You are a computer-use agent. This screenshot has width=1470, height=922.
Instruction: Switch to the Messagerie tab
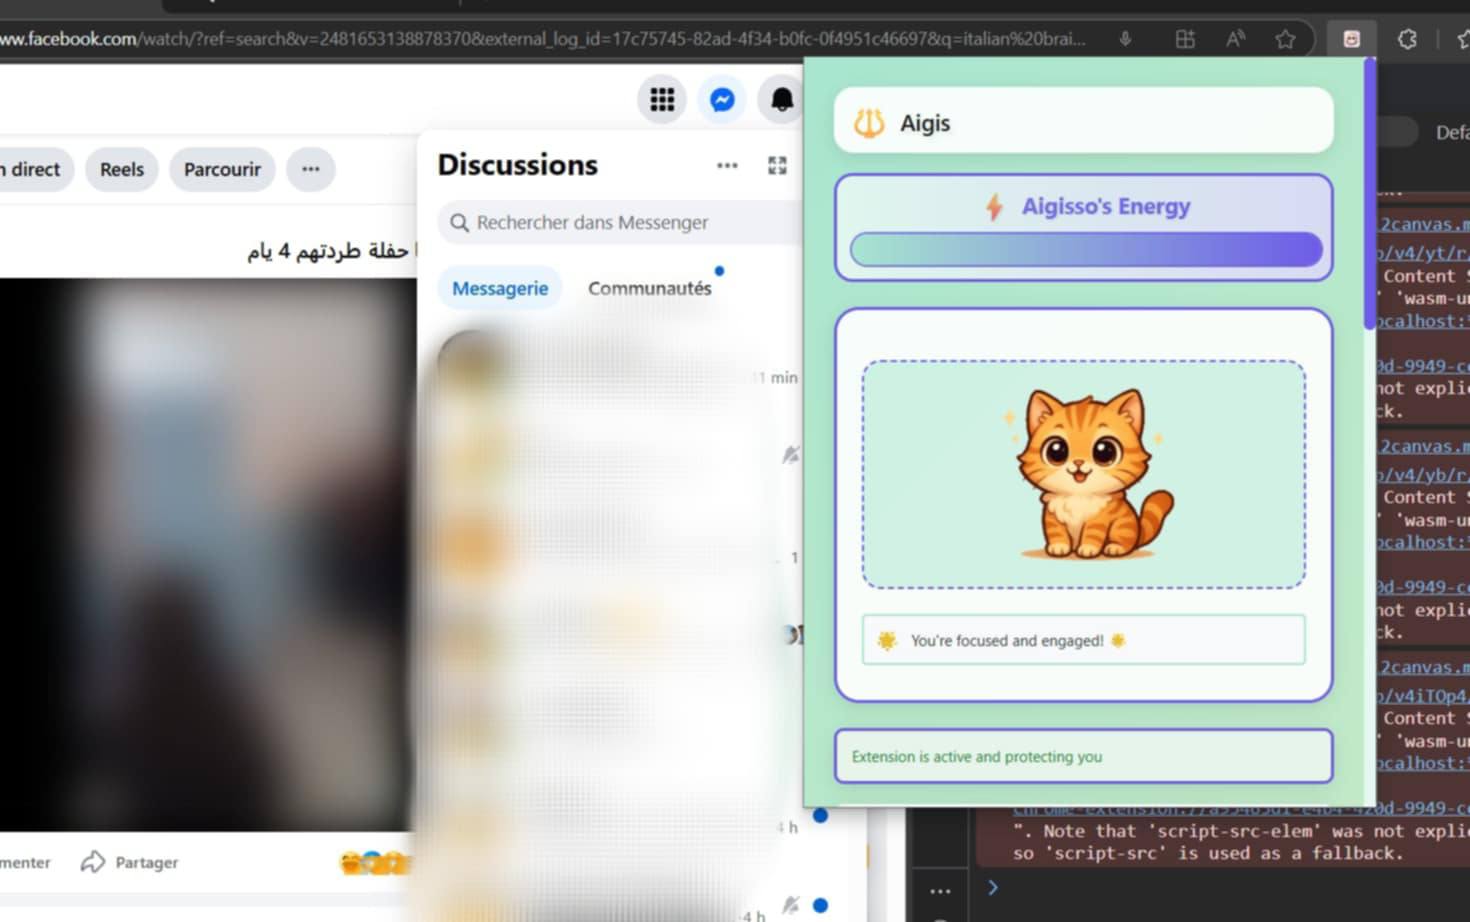[x=500, y=288]
